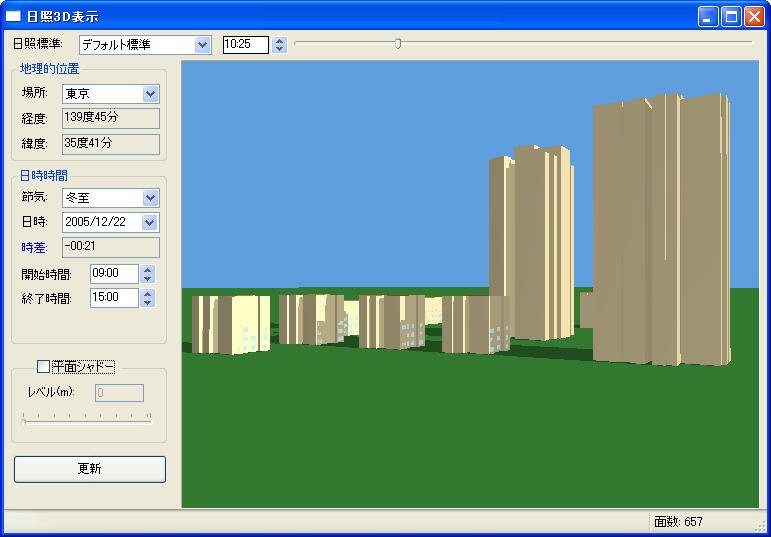Click the レベル(m) input field
This screenshot has height=537, width=771.
pyautogui.click(x=119, y=393)
